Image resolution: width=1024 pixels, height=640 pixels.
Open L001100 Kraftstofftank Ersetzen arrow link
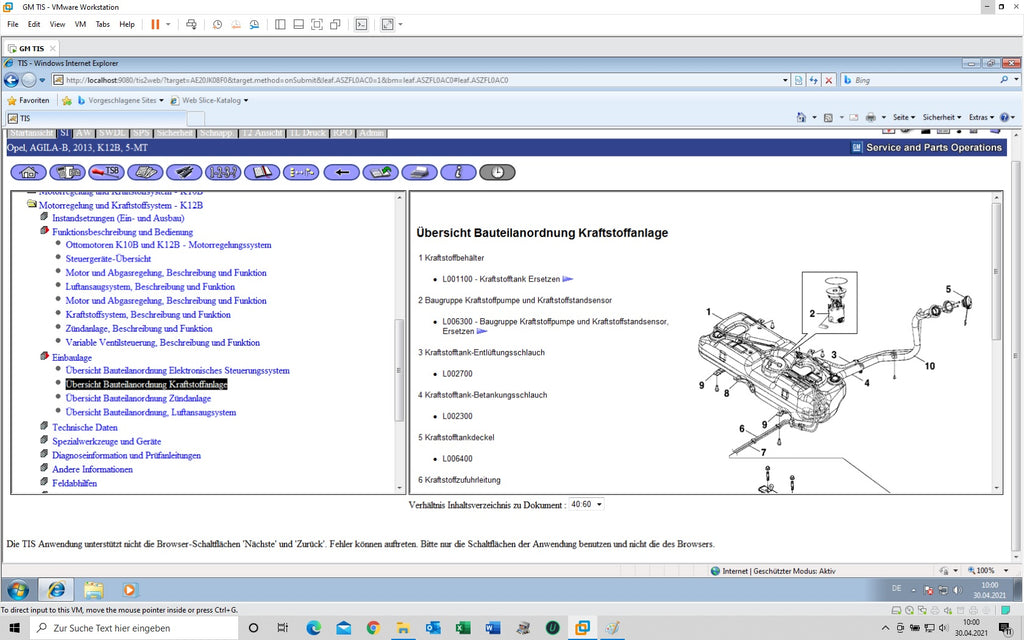(568, 279)
